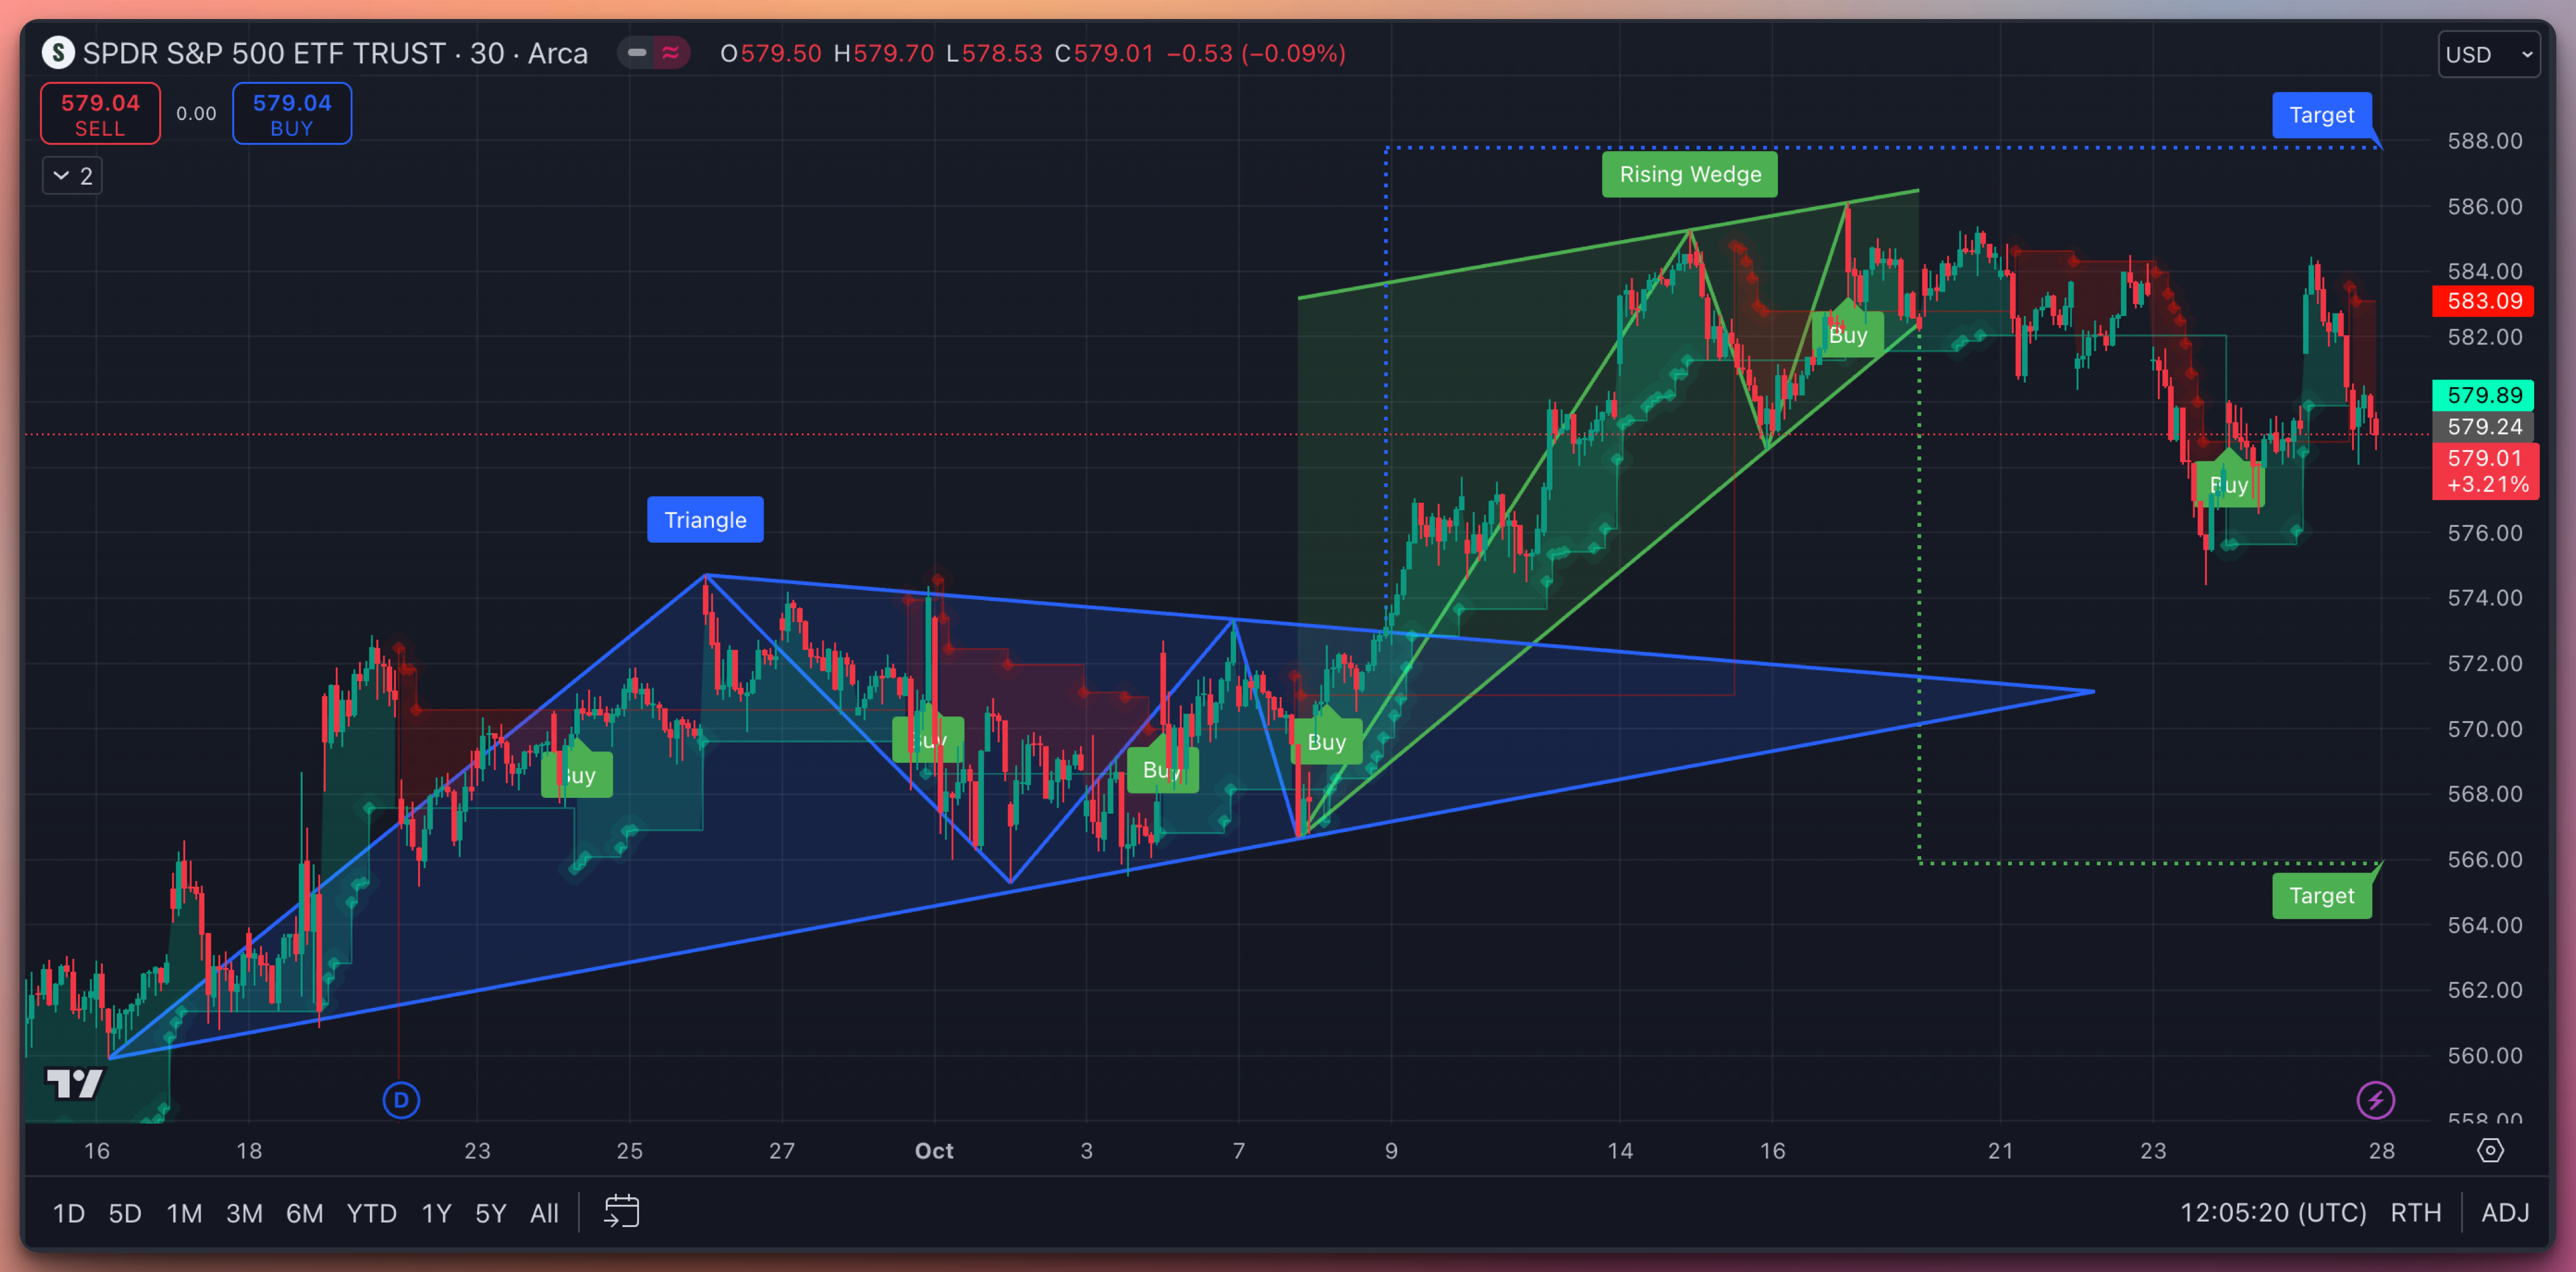The image size is (2576, 1272).
Task: Select the 5D time range
Action: (125, 1213)
